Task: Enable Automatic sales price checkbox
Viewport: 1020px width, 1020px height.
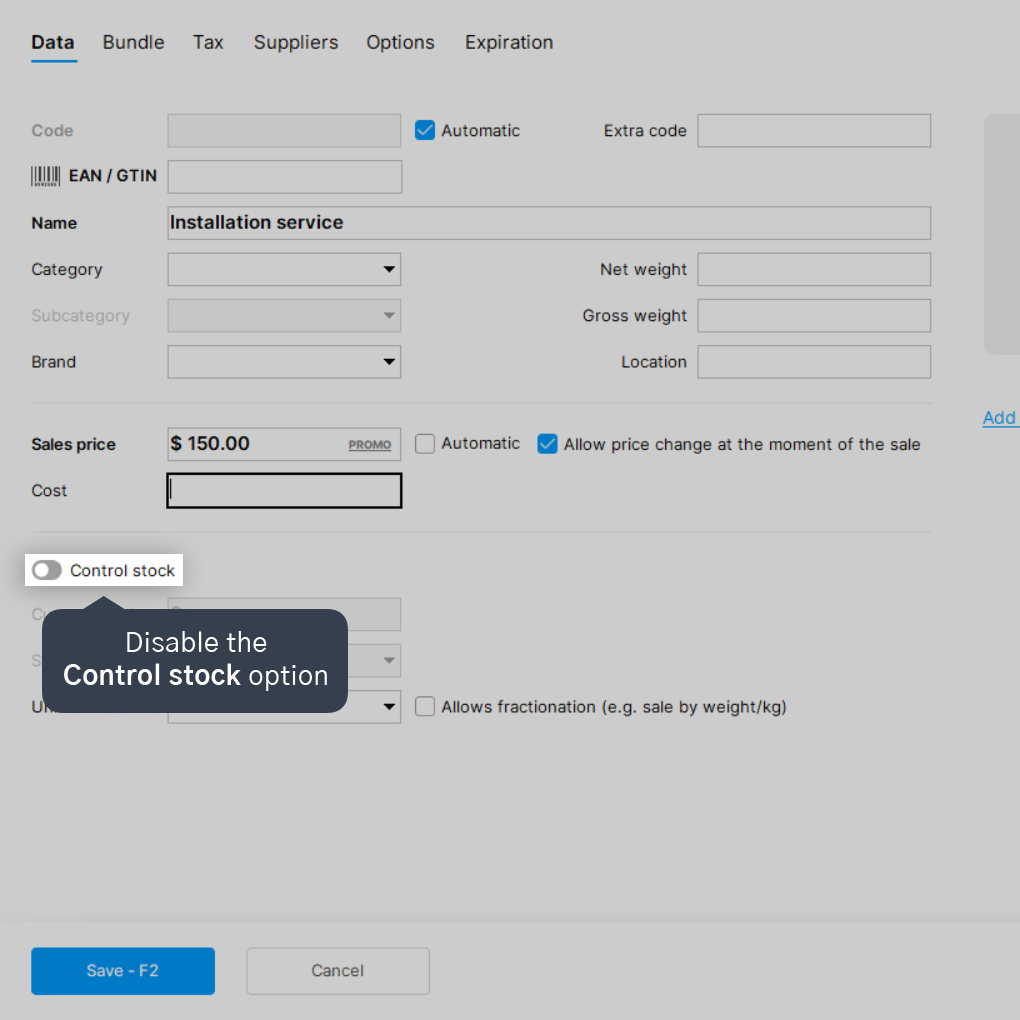Action: click(x=425, y=444)
